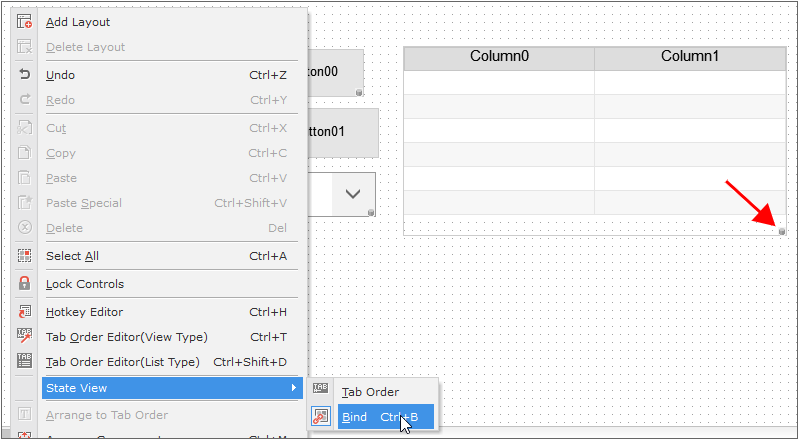Click the Tab Order submenu icon
This screenshot has height=439, width=798.
[x=321, y=391]
